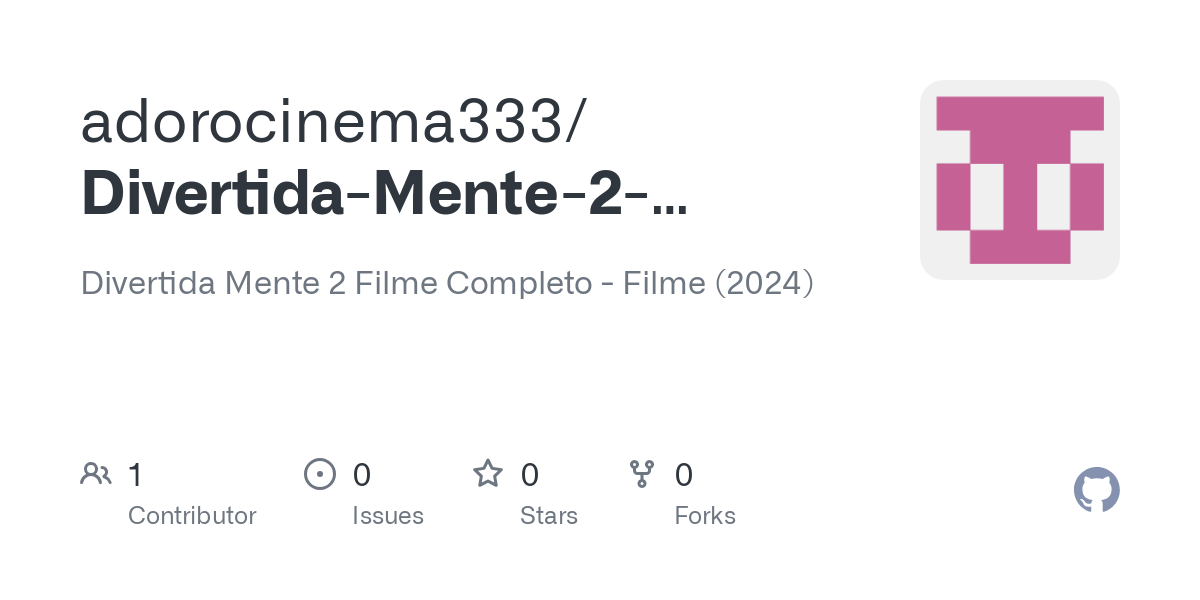Viewport: 1200px width, 600px height.
Task: Click the Forks branch icon
Action: pos(641,474)
